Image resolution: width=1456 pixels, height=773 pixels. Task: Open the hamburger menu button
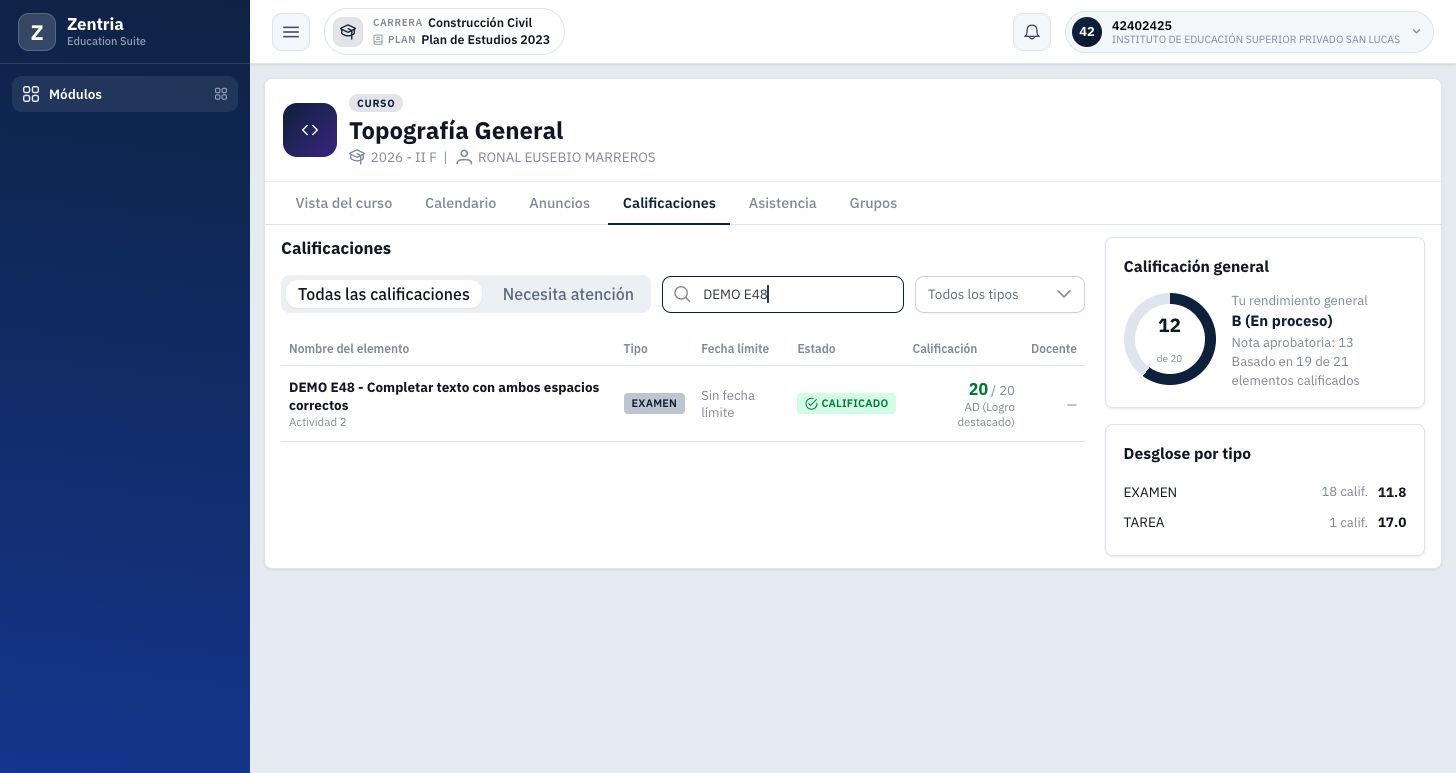291,32
